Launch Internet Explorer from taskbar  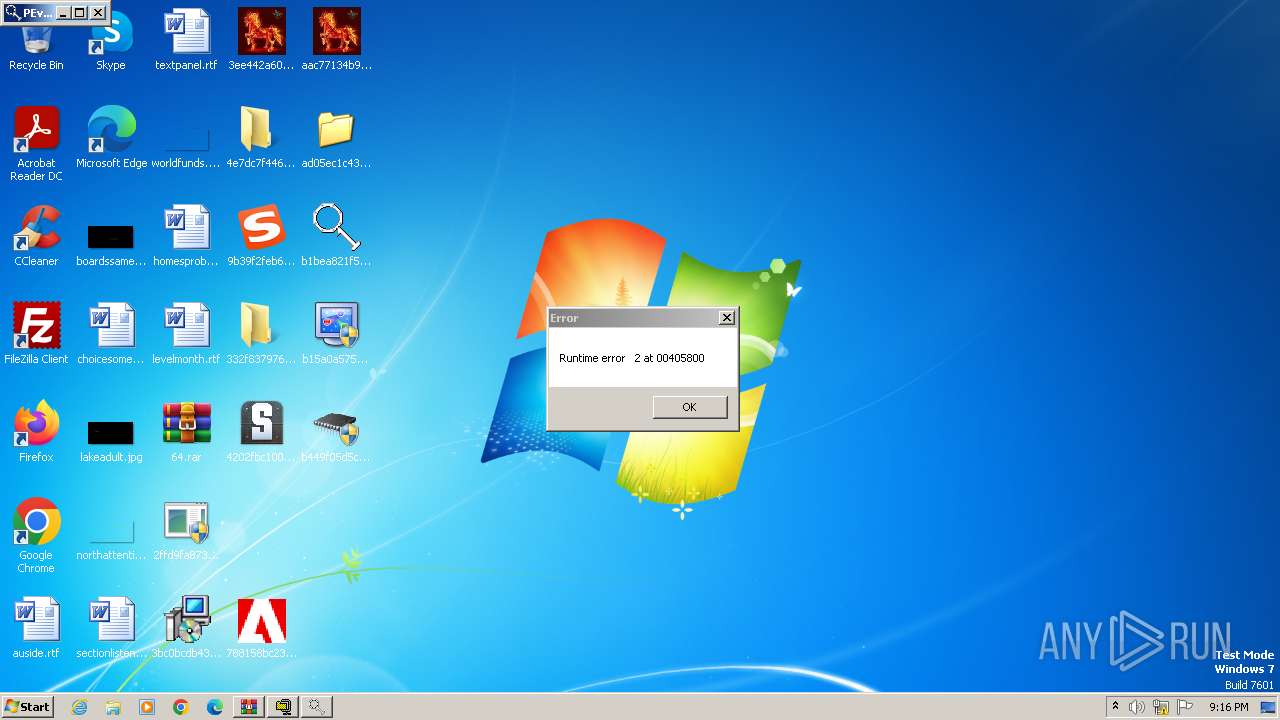(79, 707)
